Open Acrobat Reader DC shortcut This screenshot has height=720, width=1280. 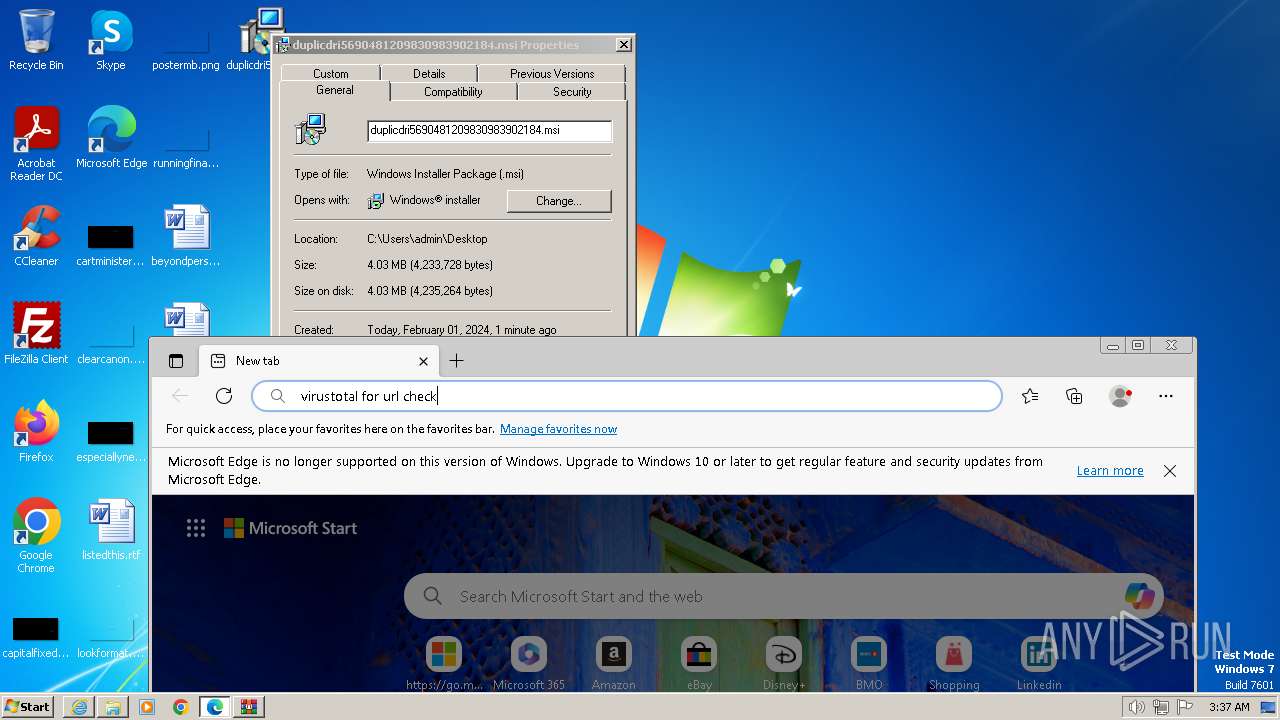[36, 143]
